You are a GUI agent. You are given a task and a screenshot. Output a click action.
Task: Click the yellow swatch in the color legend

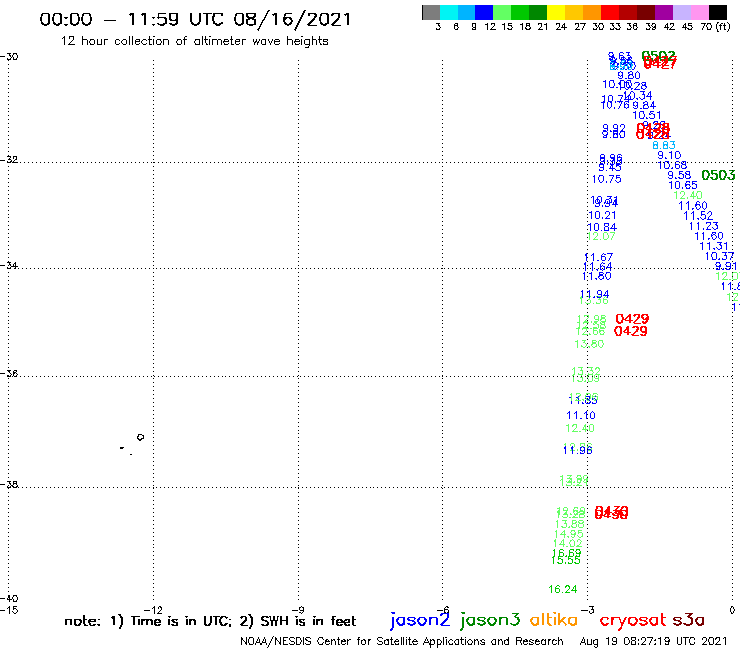556,12
